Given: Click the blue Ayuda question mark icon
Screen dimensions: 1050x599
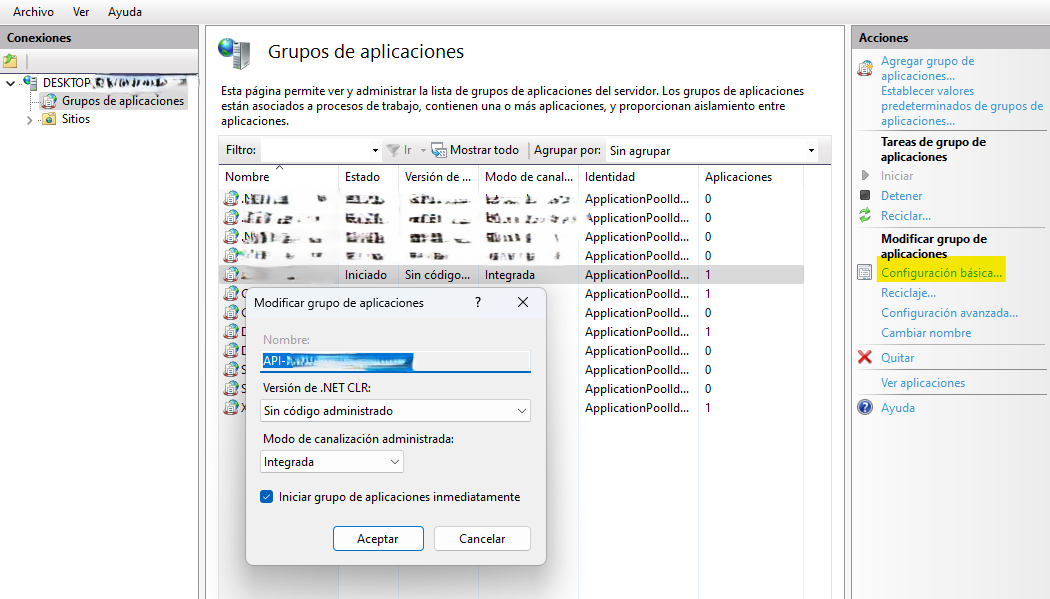Looking at the screenshot, I should (x=865, y=408).
